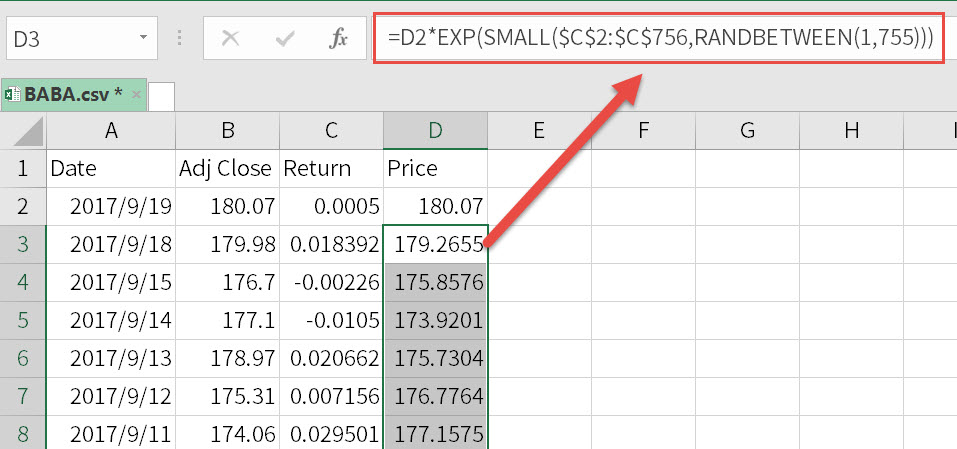Screen dimensions: 957x449
Task: Select row 2 header
Action: [x=23, y=206]
